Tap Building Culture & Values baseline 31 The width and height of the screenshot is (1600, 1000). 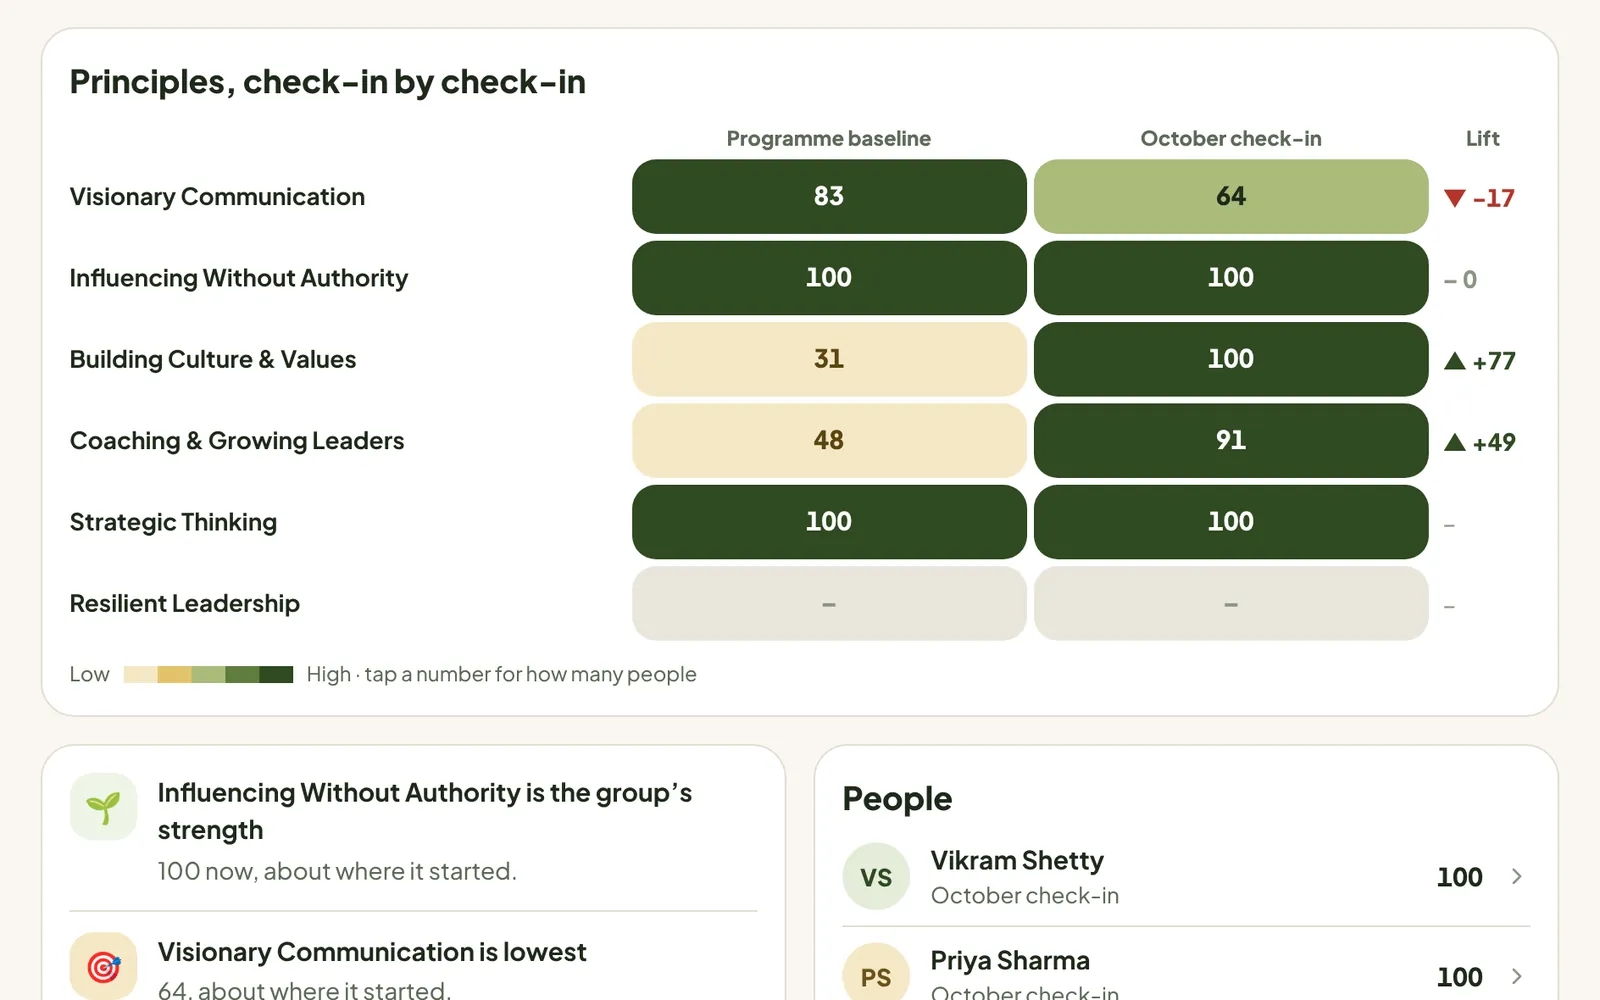(x=829, y=359)
